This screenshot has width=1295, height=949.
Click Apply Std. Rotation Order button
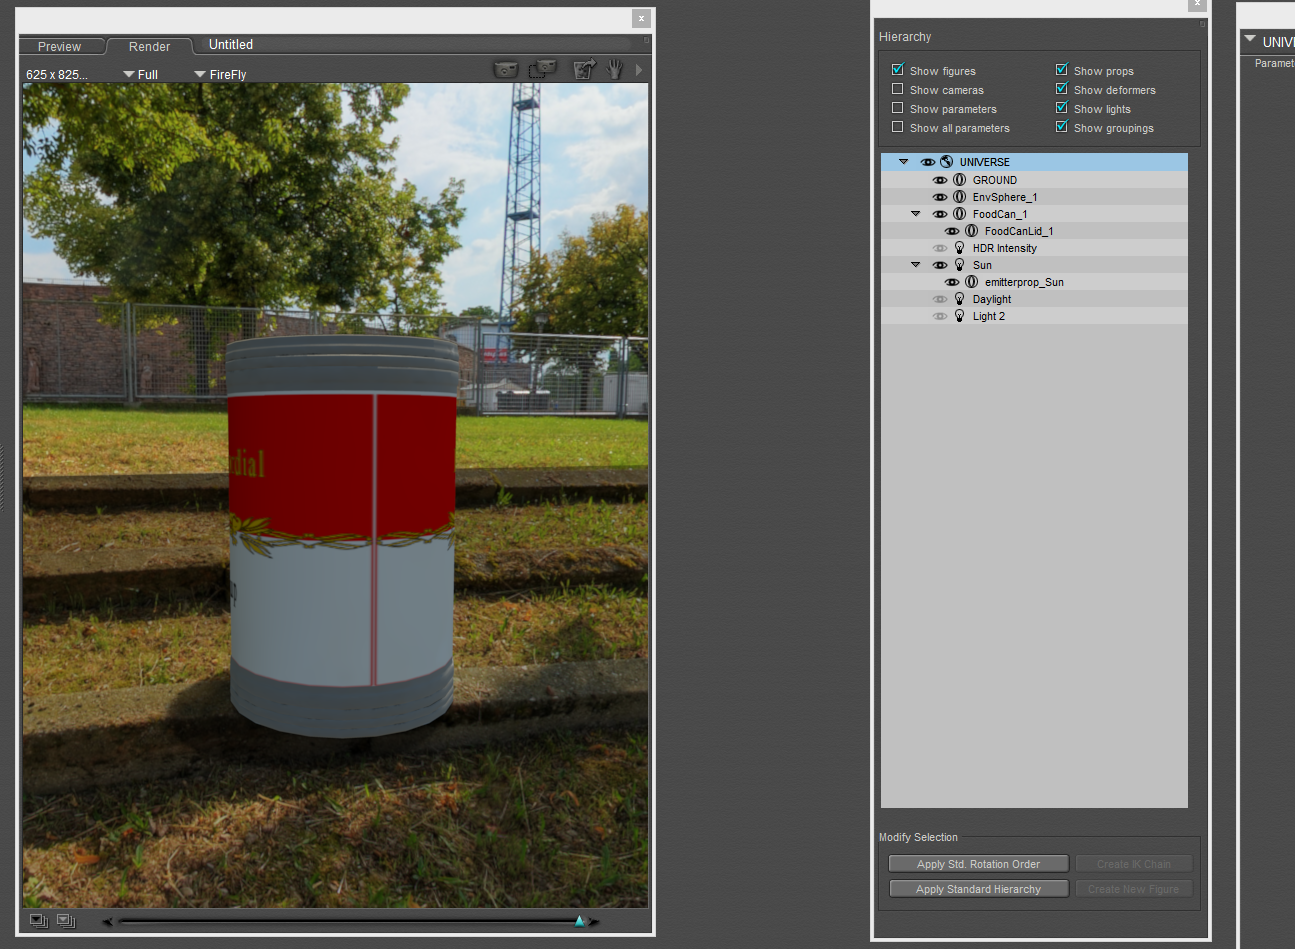click(x=979, y=864)
